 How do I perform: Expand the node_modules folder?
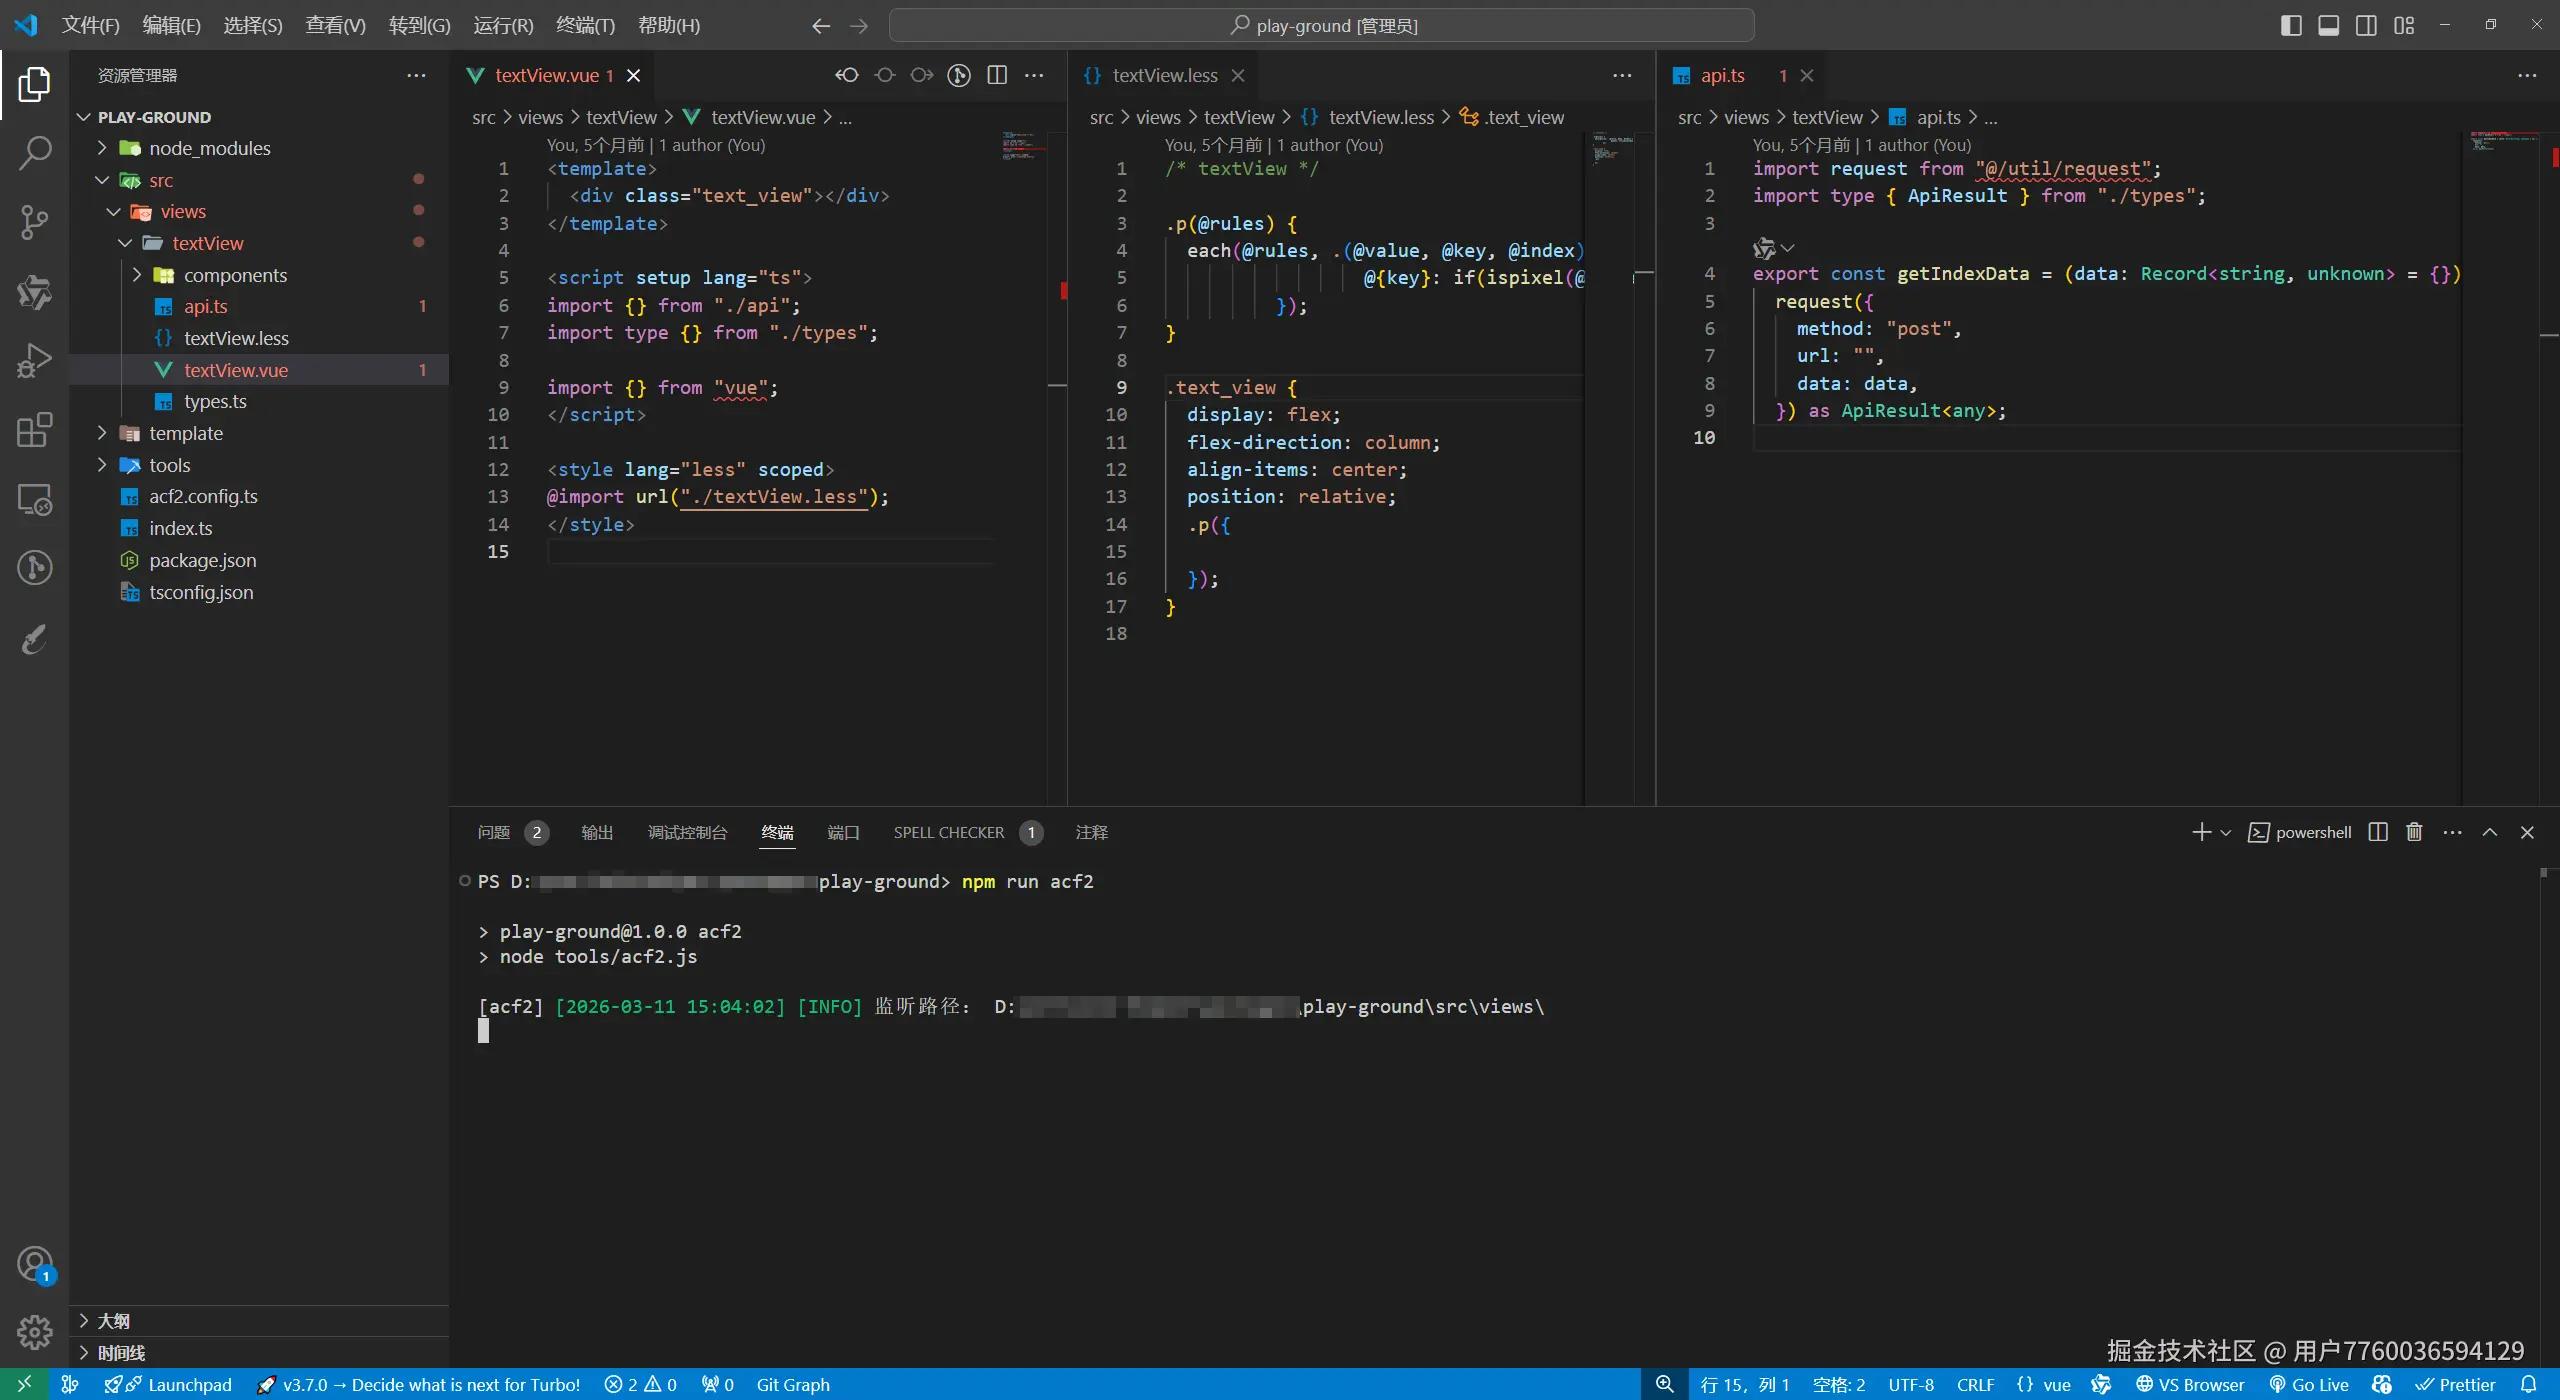209,148
